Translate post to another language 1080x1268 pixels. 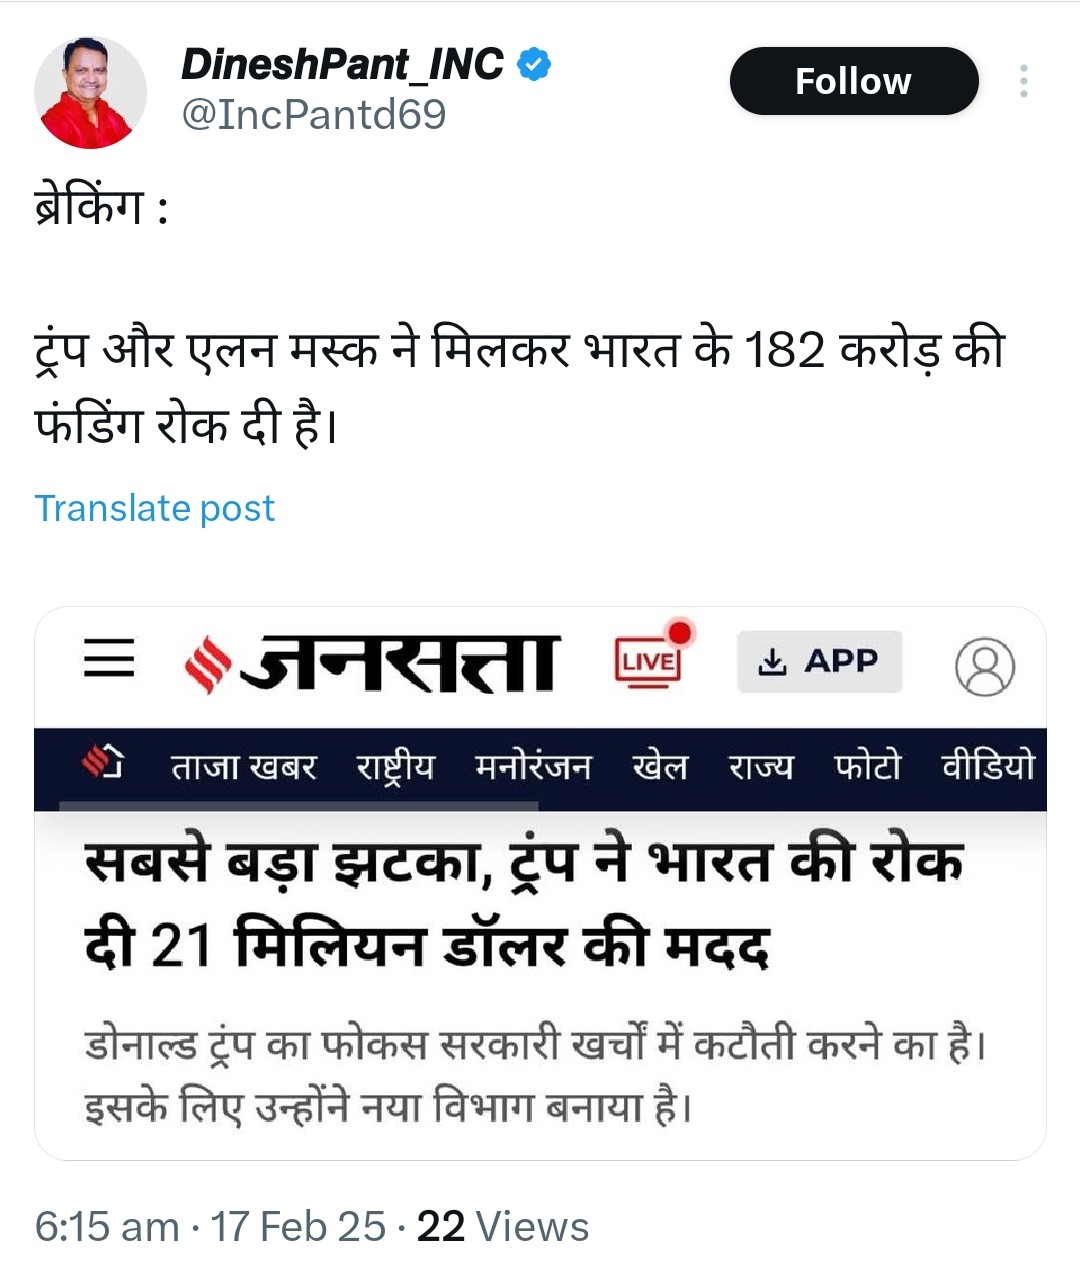pos(155,508)
